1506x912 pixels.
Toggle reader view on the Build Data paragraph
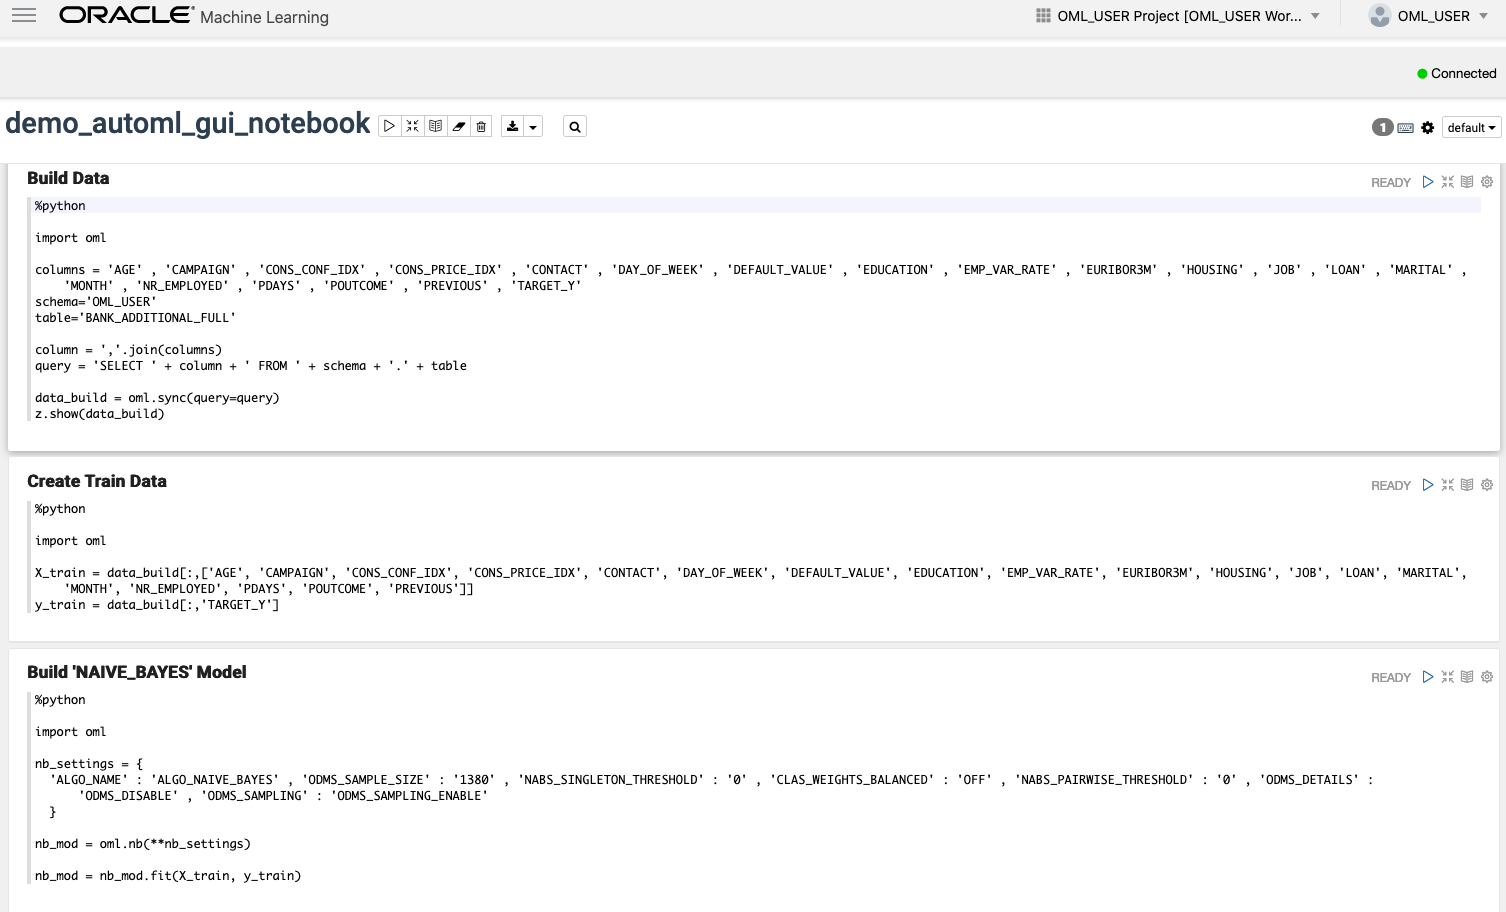click(1467, 182)
